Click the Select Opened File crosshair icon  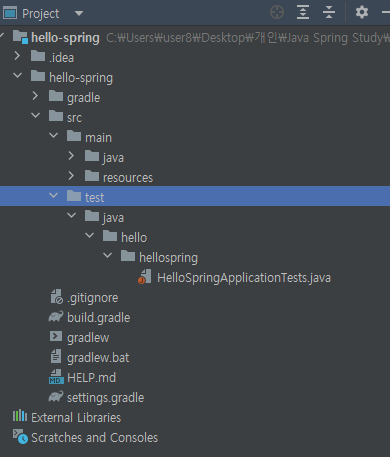click(277, 13)
